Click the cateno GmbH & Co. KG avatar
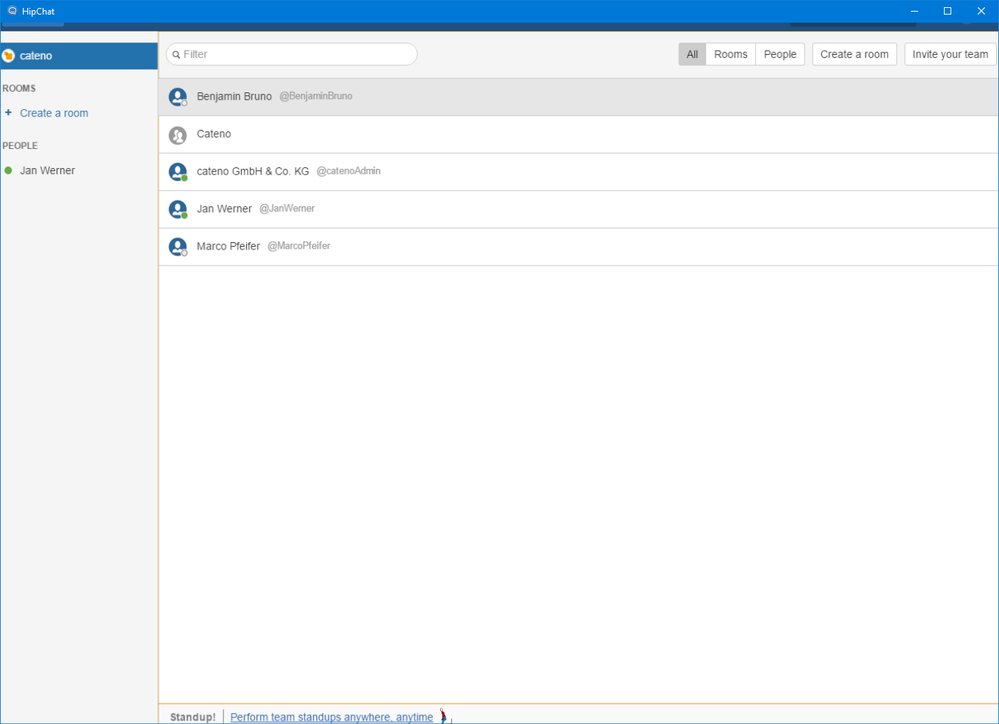The image size is (999, 724). [178, 172]
